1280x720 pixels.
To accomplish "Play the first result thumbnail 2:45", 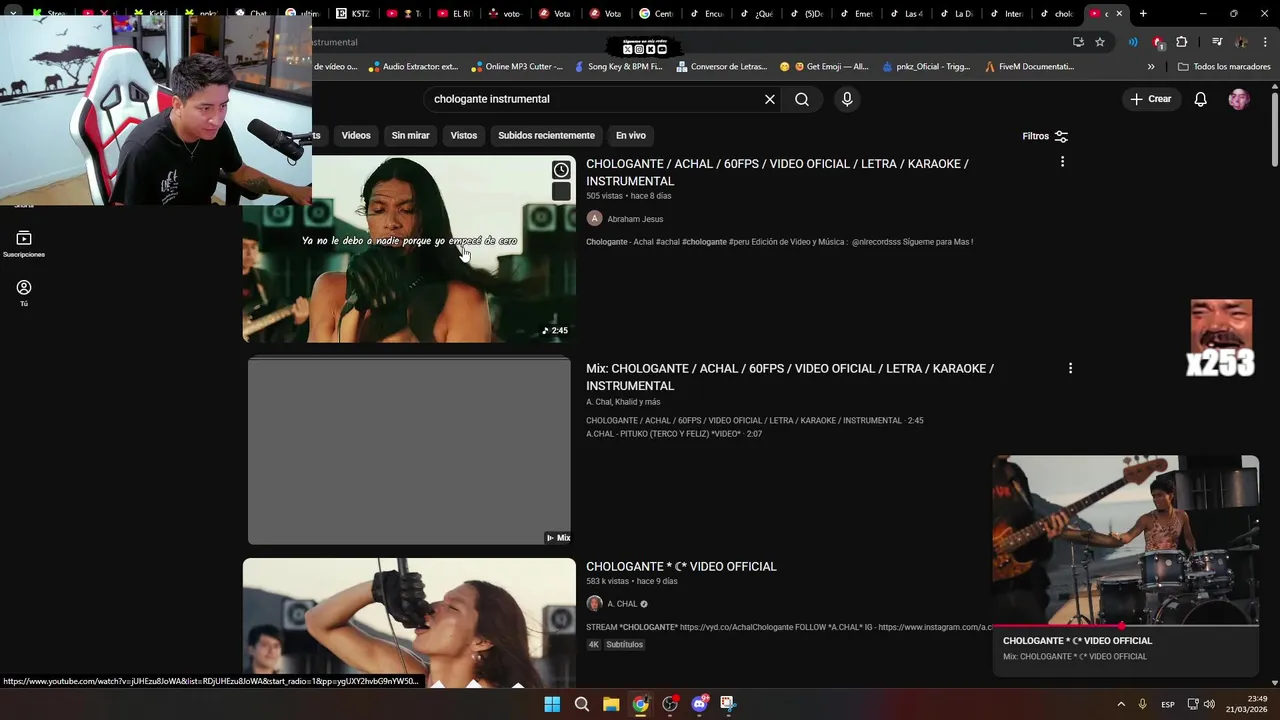I will coord(409,249).
